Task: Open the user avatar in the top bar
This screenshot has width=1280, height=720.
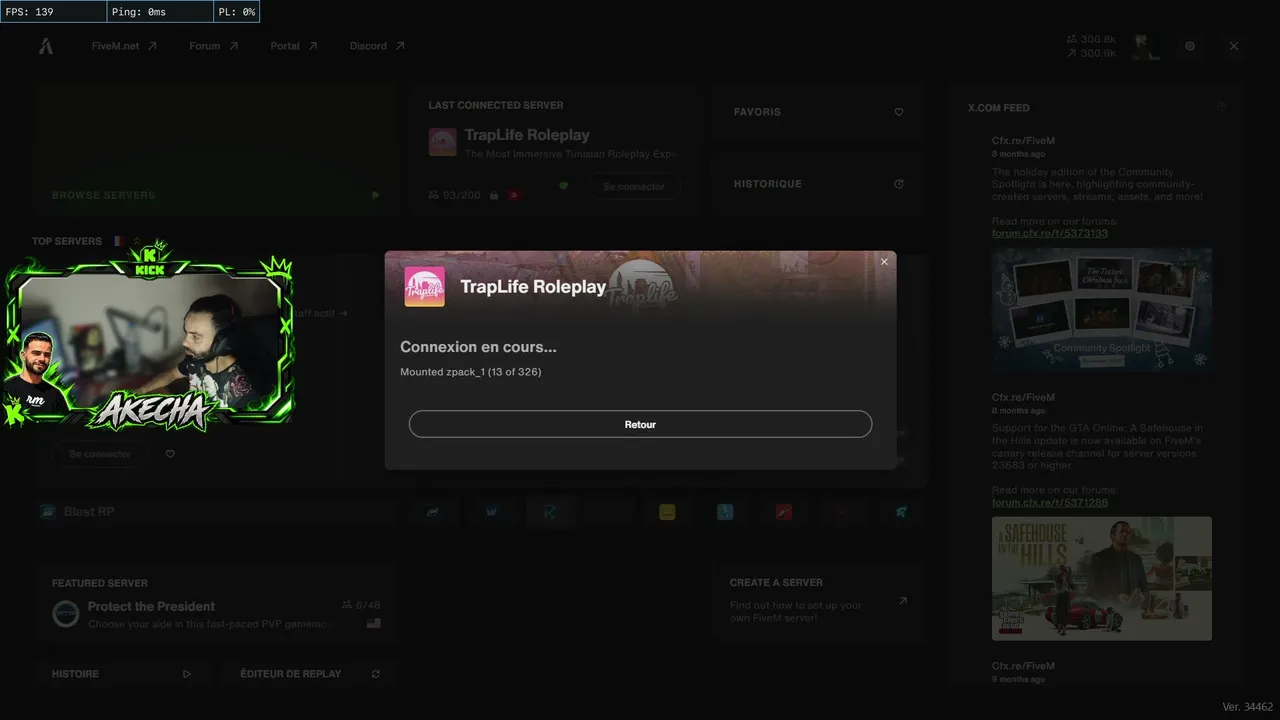Action: (x=1146, y=46)
